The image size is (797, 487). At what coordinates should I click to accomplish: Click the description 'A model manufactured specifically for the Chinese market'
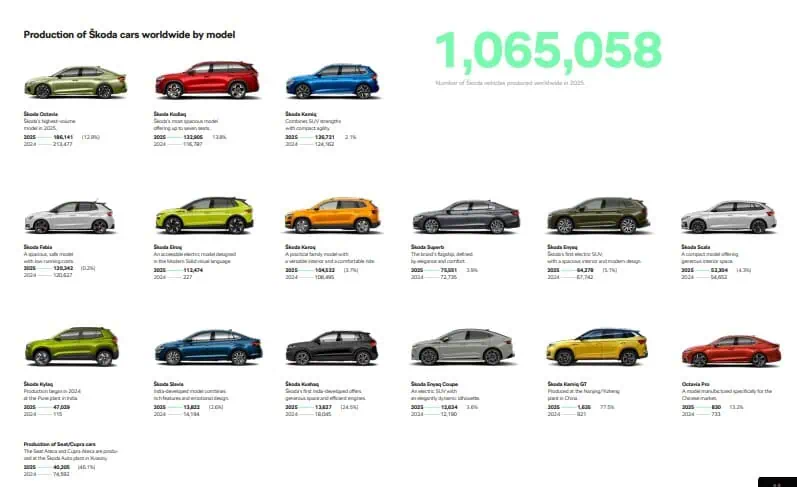pyautogui.click(x=727, y=395)
